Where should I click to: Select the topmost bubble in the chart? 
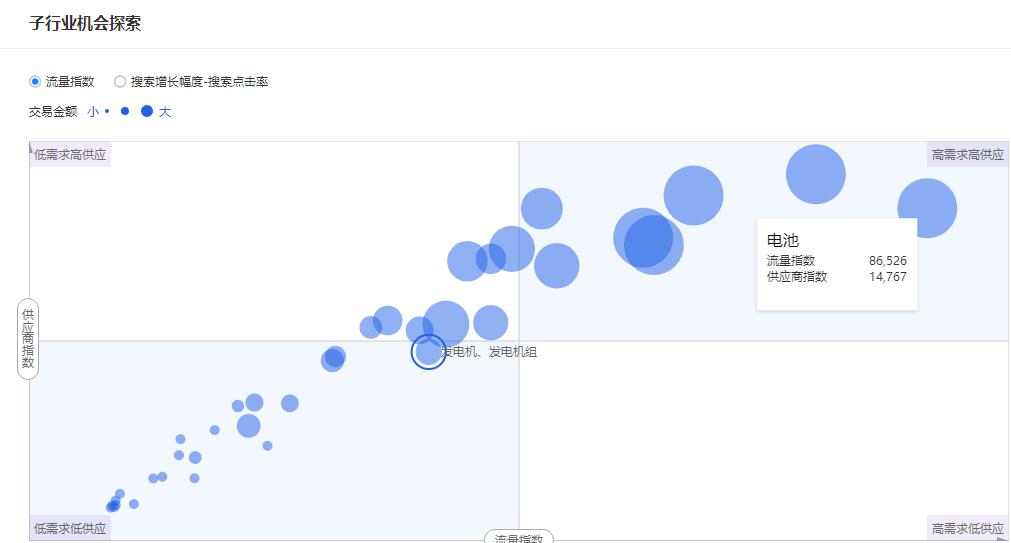tap(815, 174)
